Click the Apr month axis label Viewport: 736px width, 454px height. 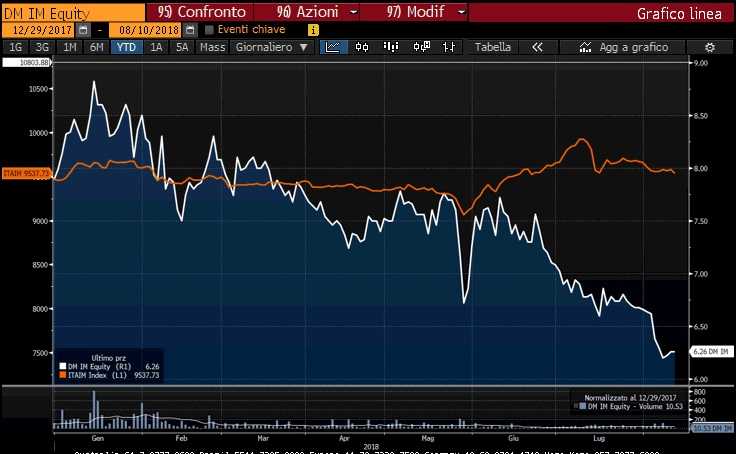coord(344,438)
